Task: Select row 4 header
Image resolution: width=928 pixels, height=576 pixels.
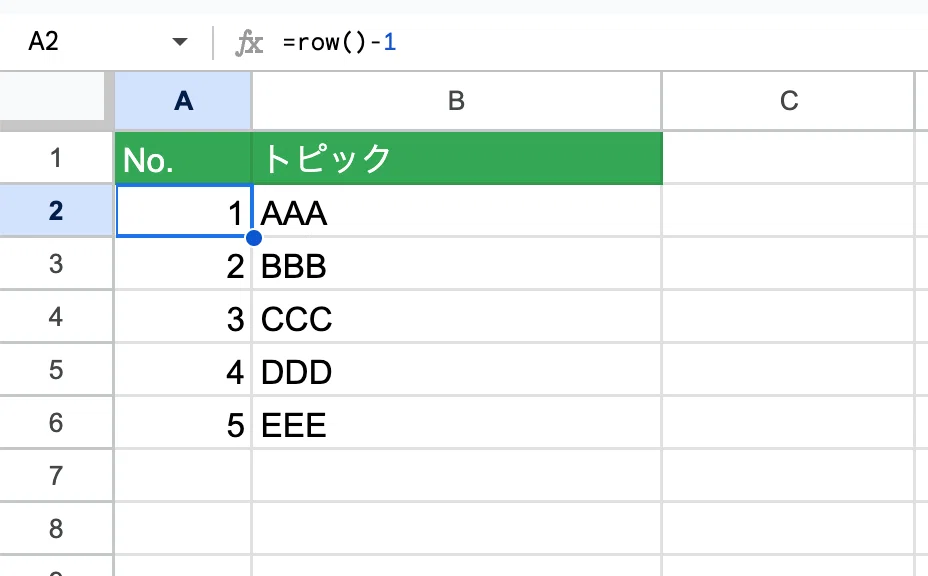Action: pyautogui.click(x=56, y=317)
